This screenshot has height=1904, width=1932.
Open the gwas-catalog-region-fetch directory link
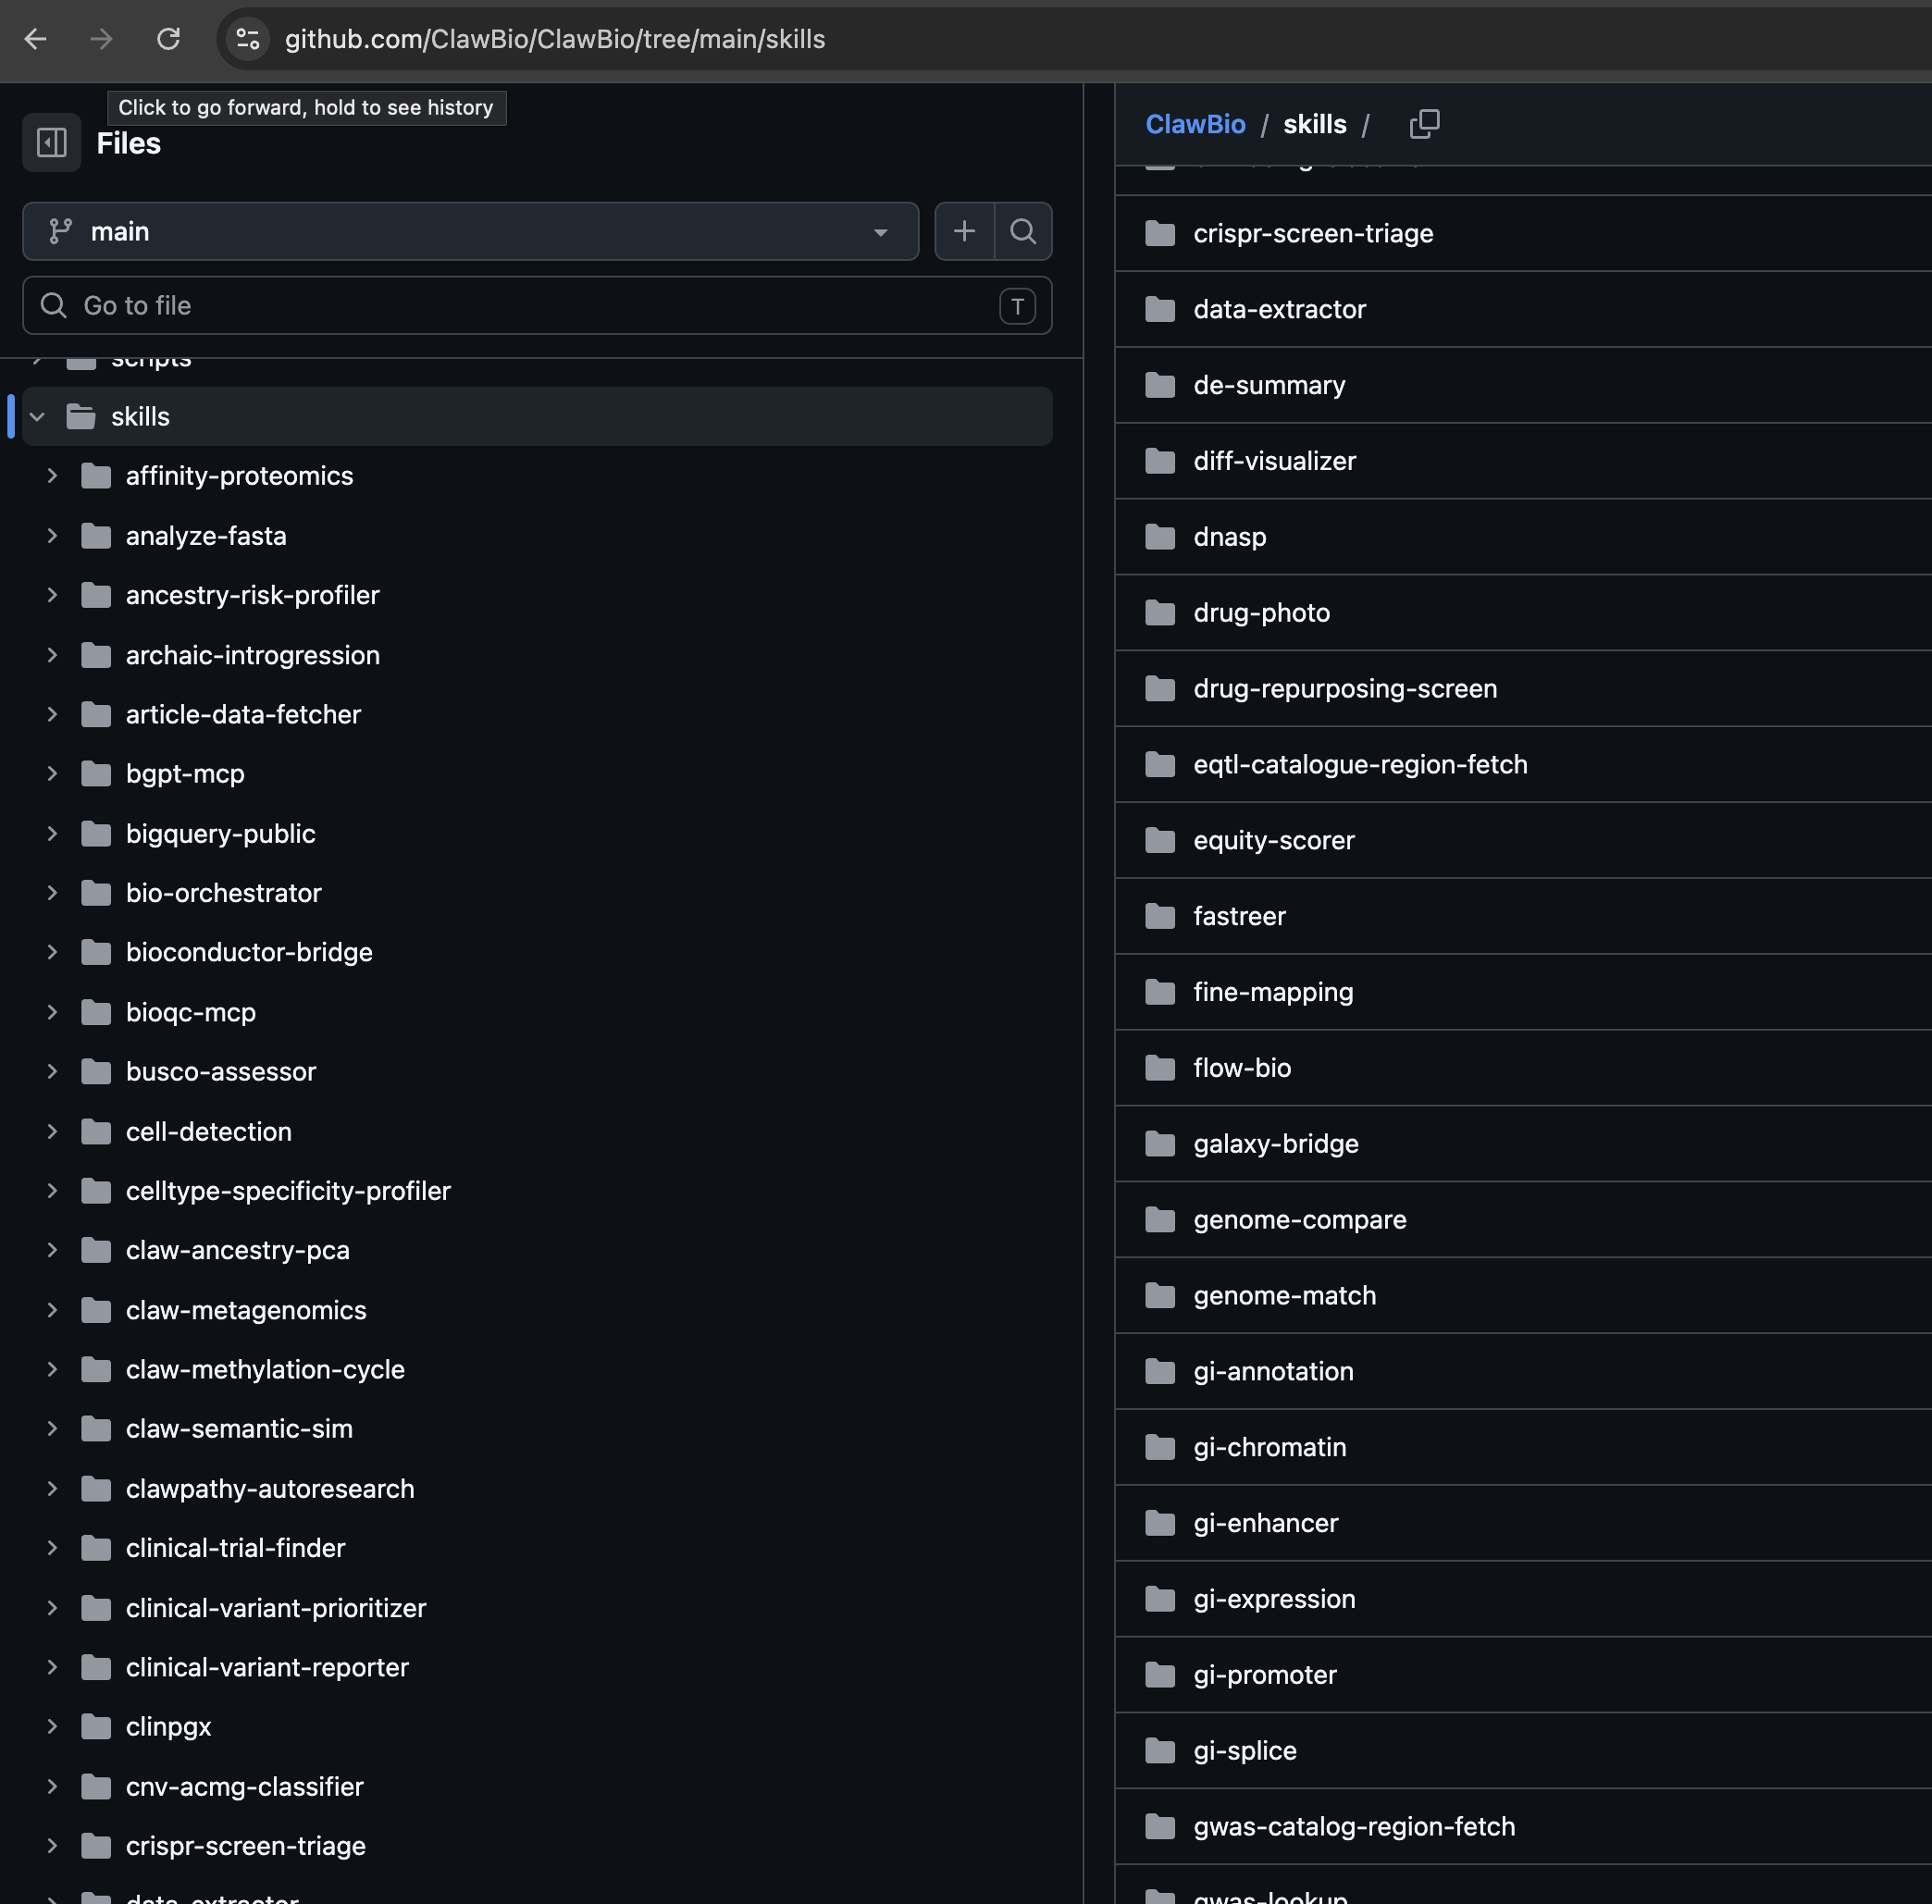[1354, 1827]
